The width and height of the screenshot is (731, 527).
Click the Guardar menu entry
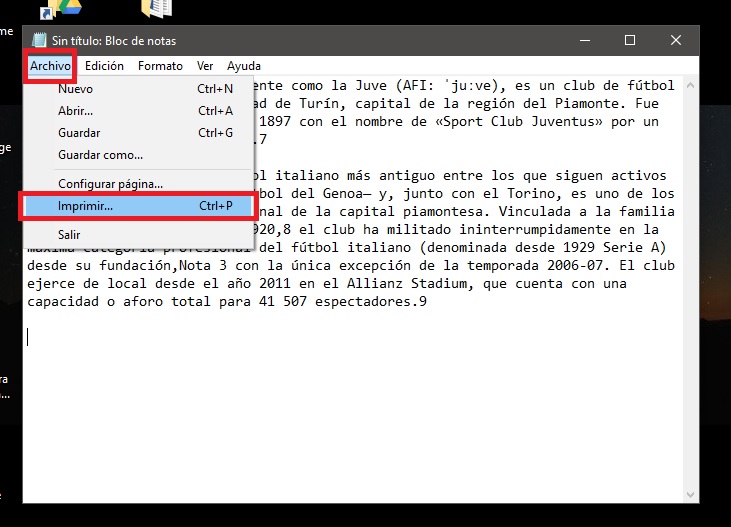tap(138, 132)
